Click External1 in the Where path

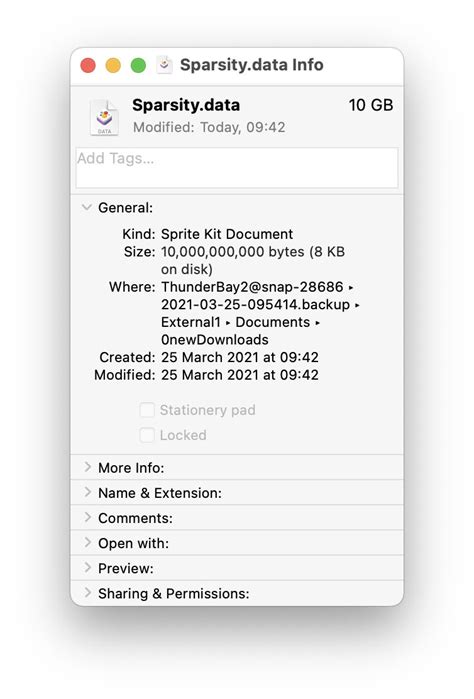(x=191, y=322)
